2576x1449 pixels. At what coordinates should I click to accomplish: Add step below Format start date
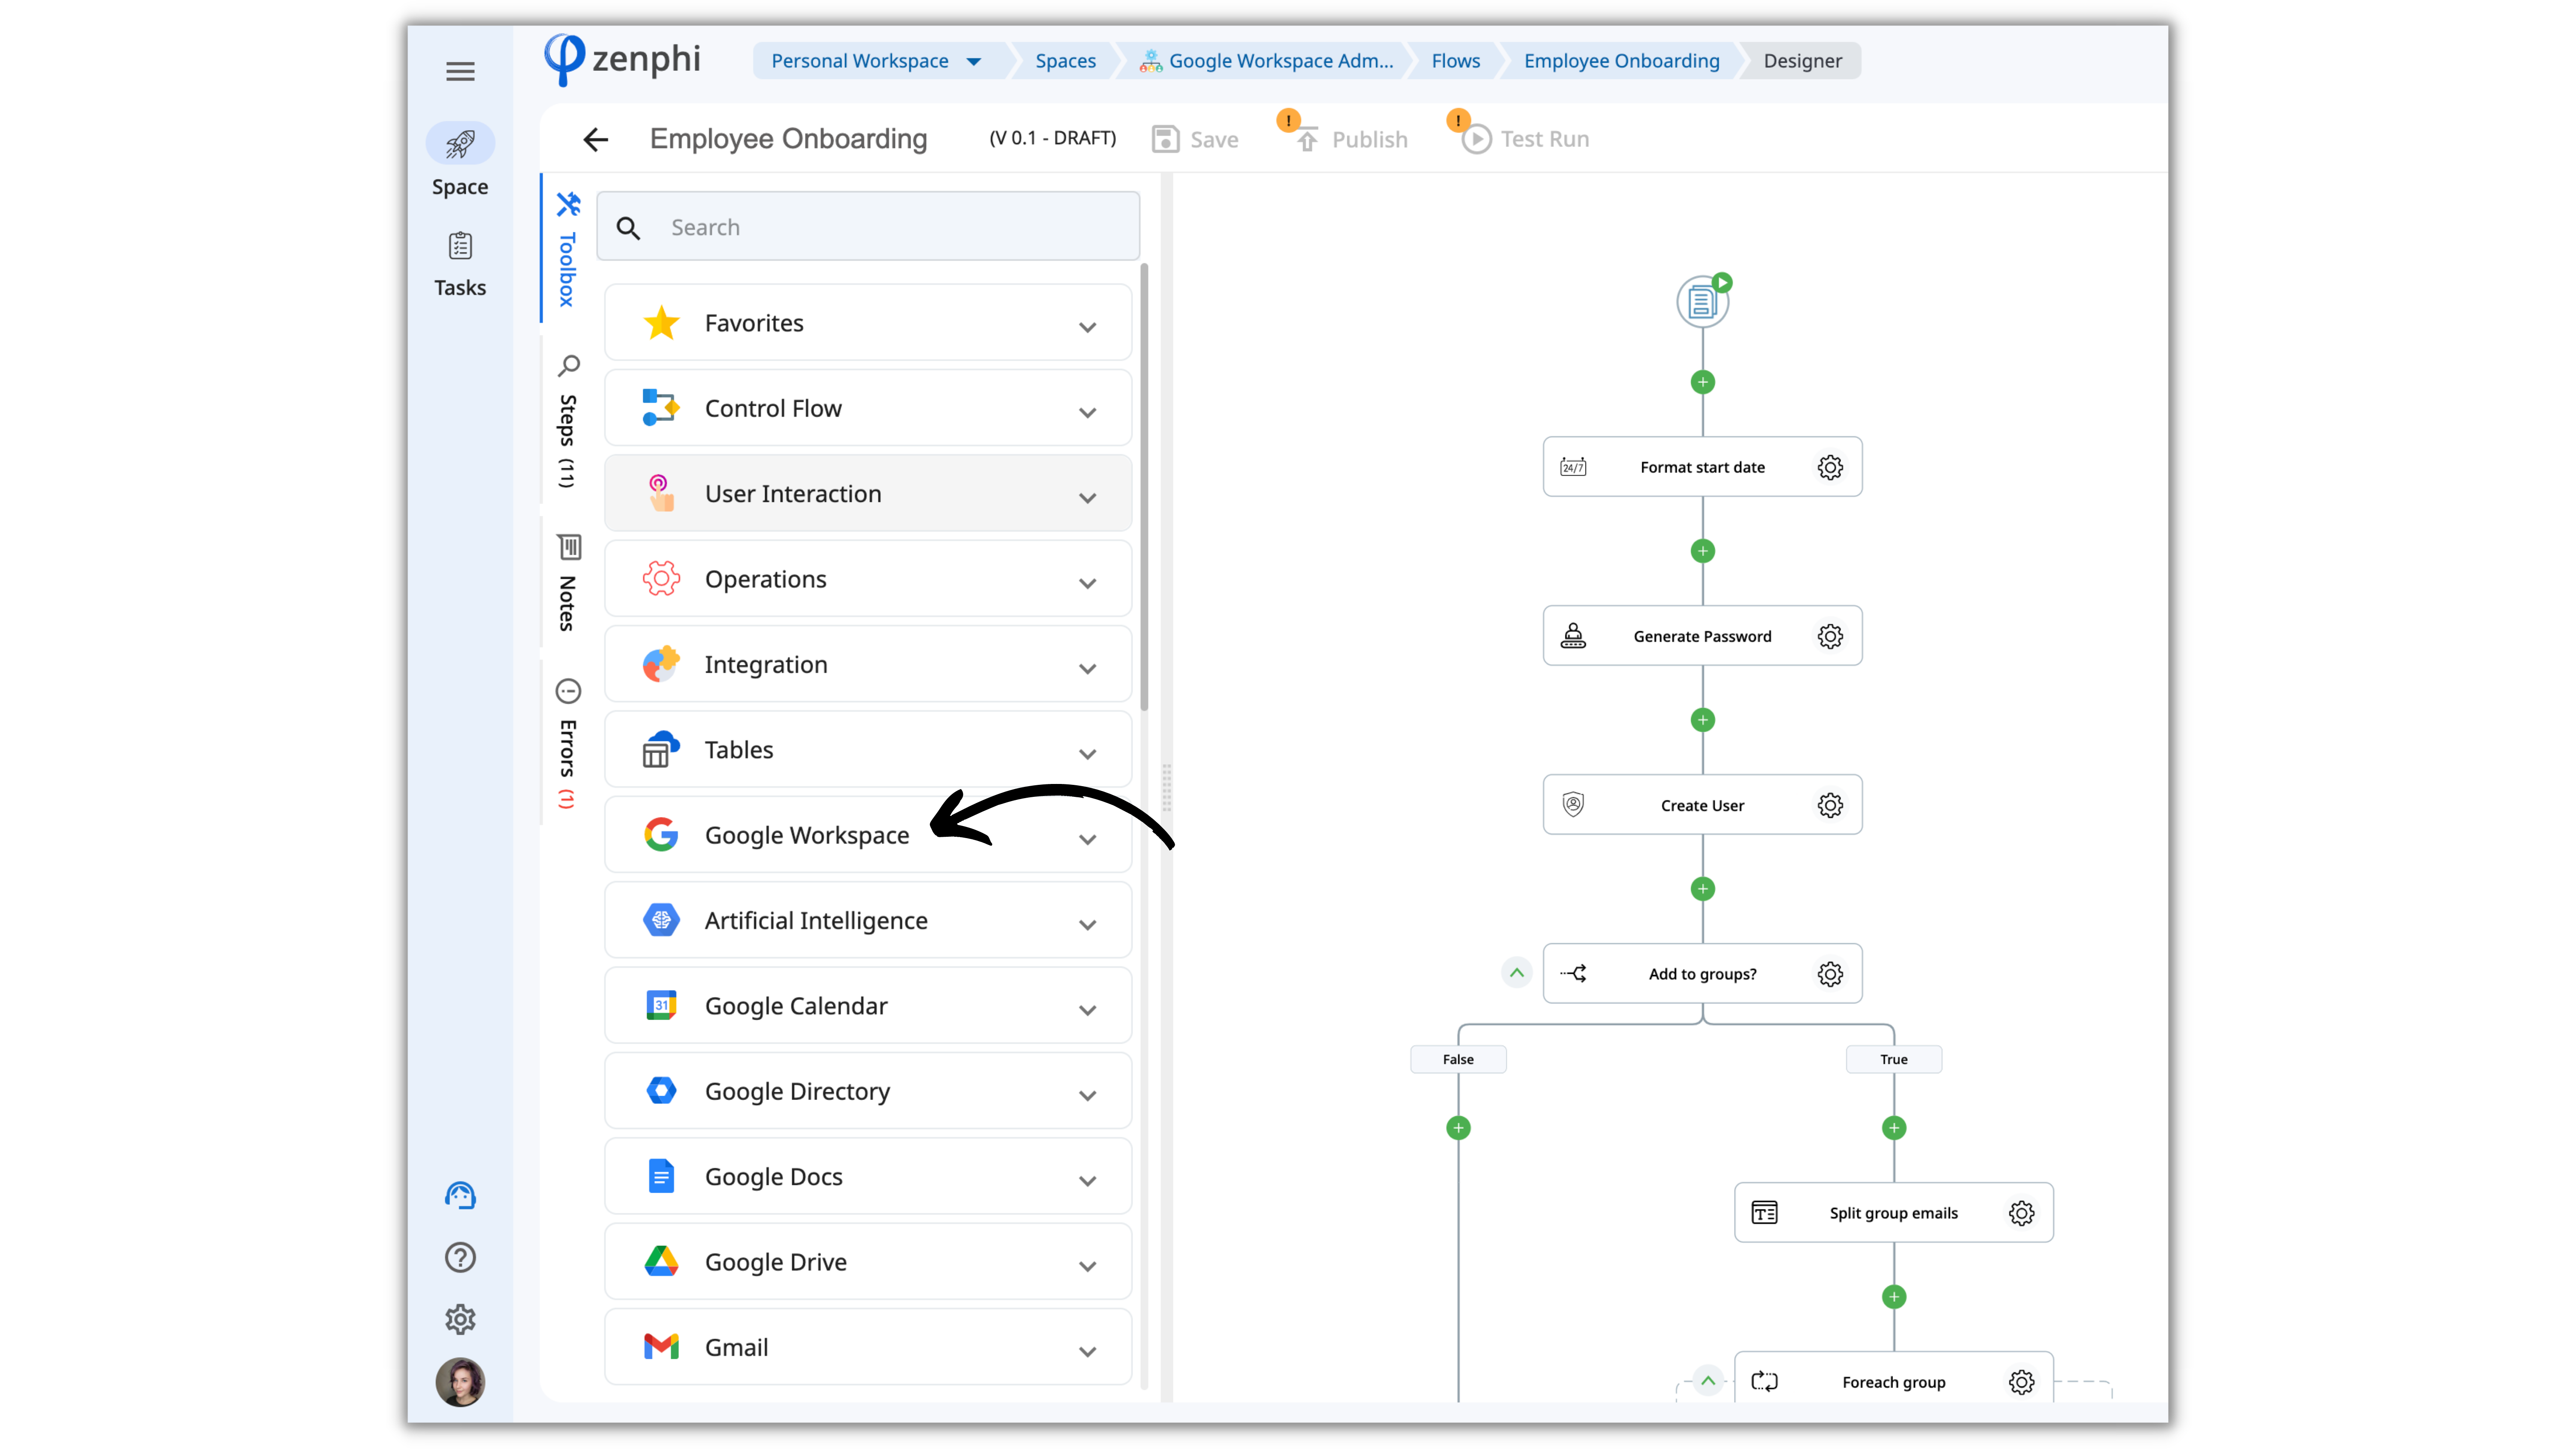1702,551
